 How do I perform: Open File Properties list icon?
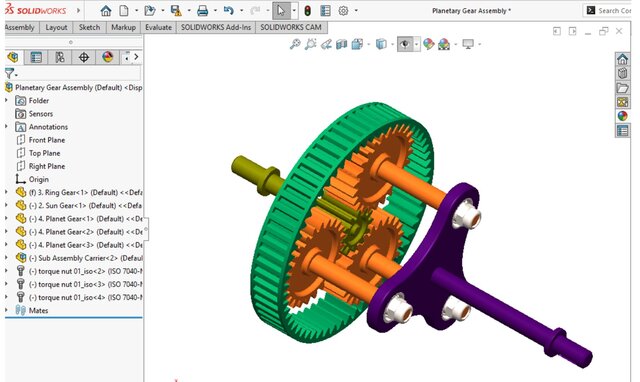[x=325, y=11]
